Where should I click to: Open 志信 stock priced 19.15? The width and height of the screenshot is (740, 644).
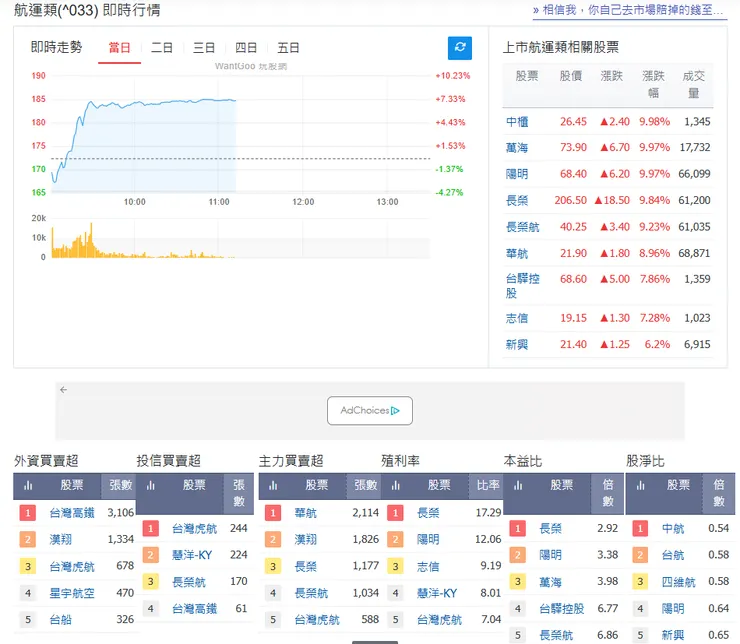point(517,318)
